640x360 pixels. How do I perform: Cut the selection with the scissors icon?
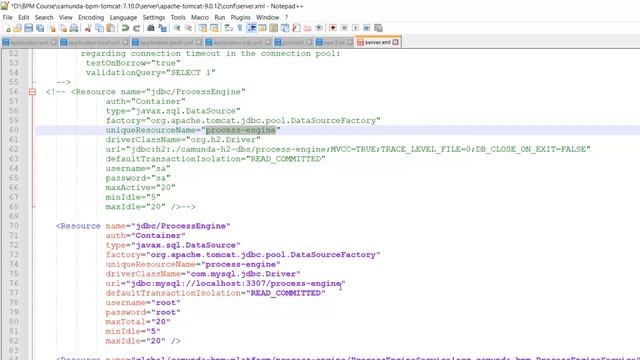click(88, 28)
